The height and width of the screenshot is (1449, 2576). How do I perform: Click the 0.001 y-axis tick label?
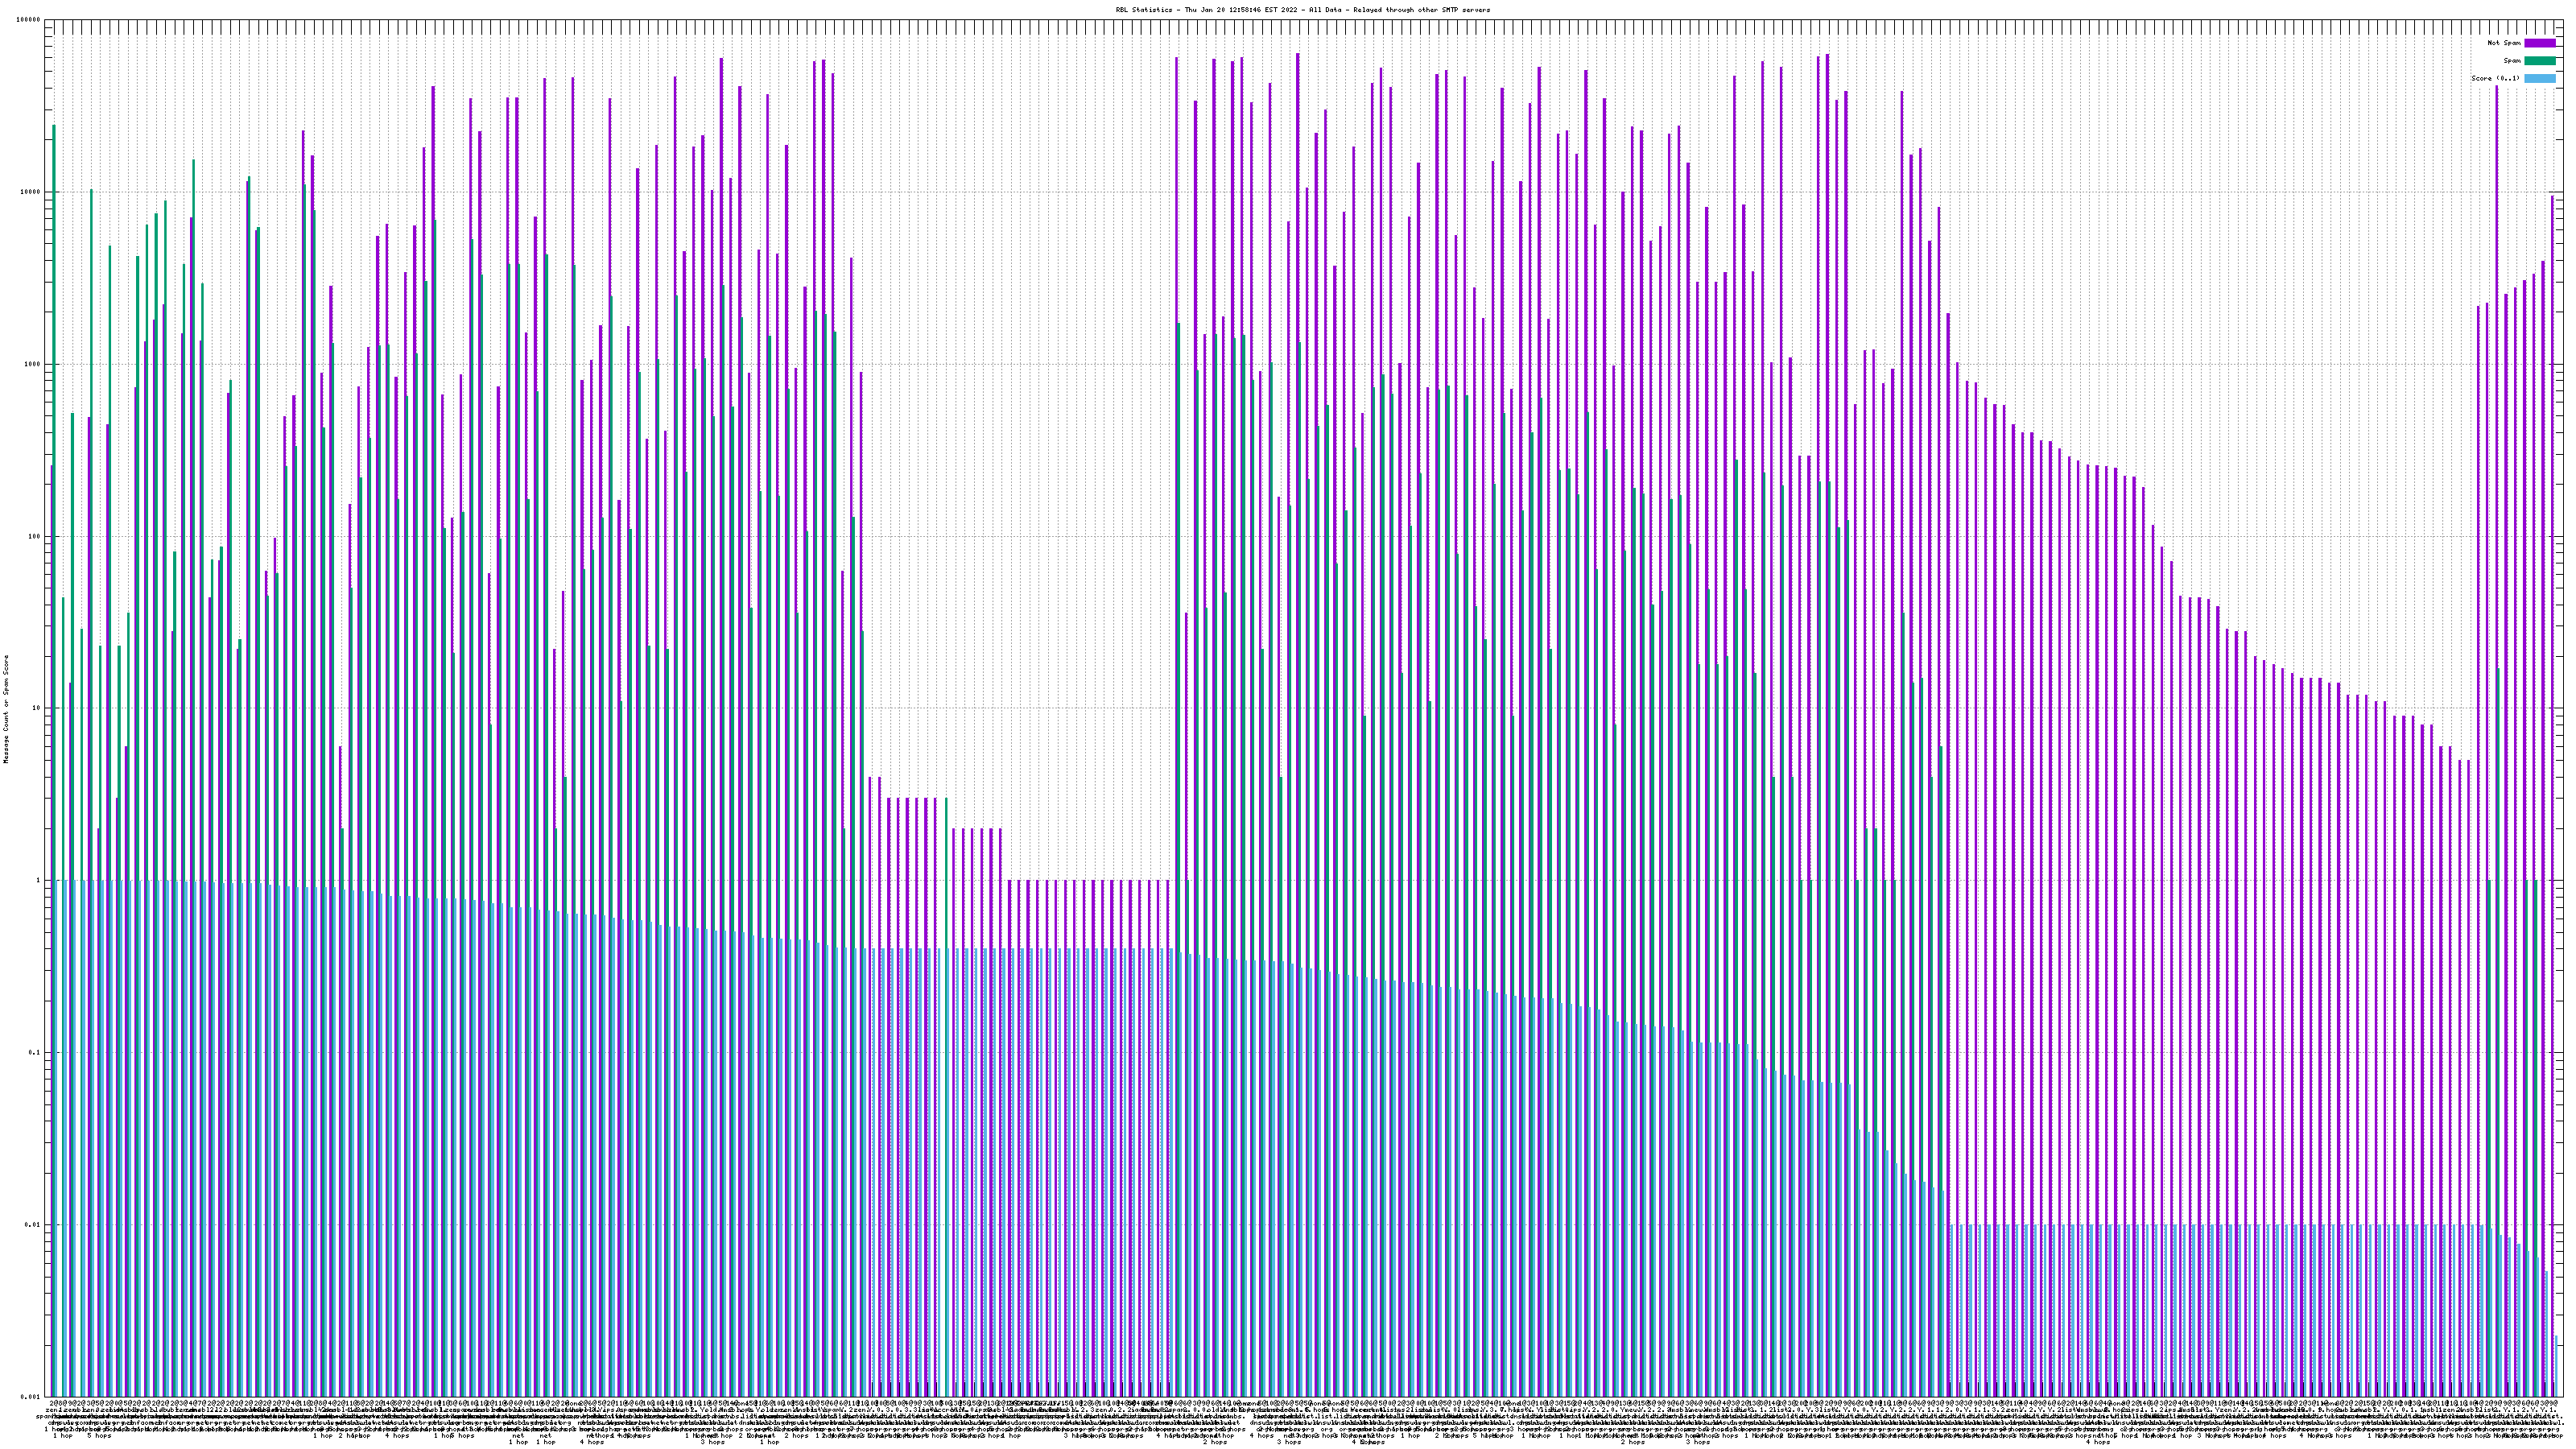pos(30,1396)
